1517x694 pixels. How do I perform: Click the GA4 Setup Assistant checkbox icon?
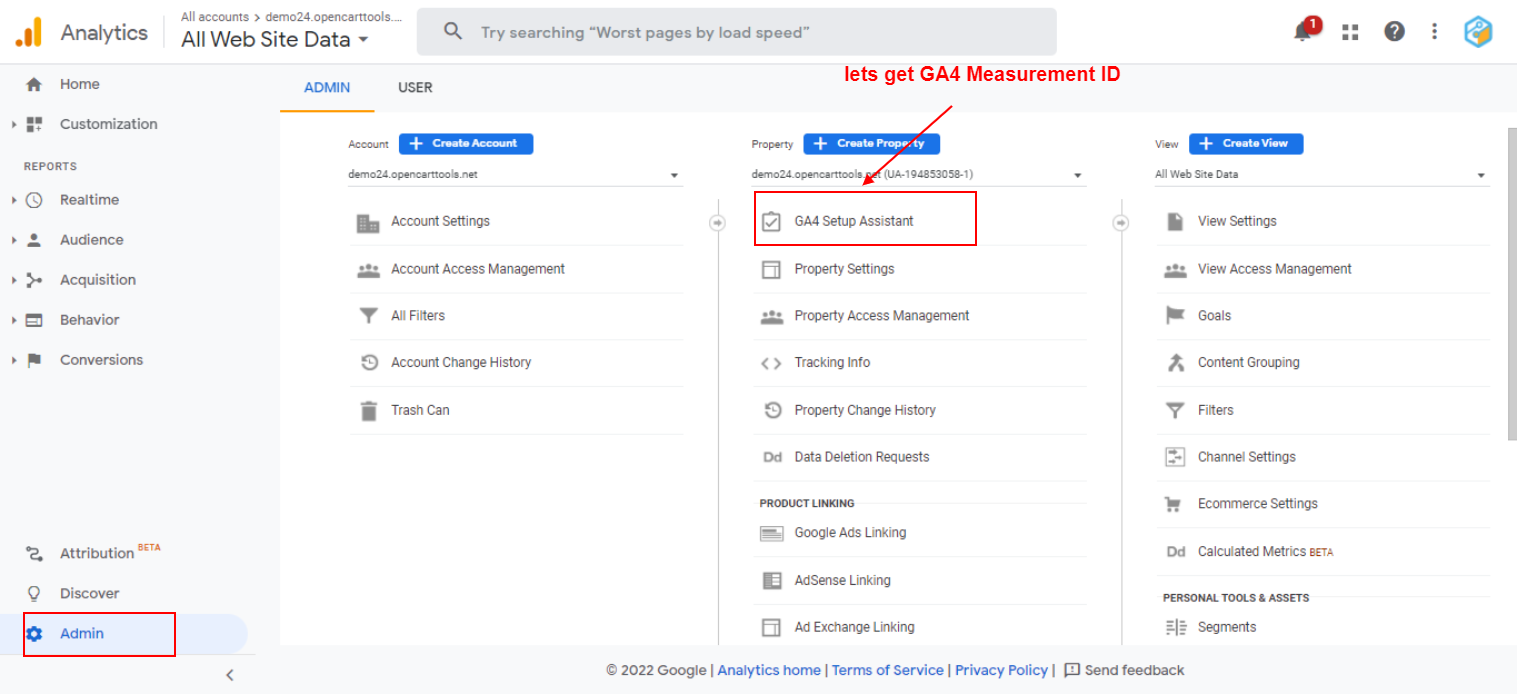pos(771,222)
